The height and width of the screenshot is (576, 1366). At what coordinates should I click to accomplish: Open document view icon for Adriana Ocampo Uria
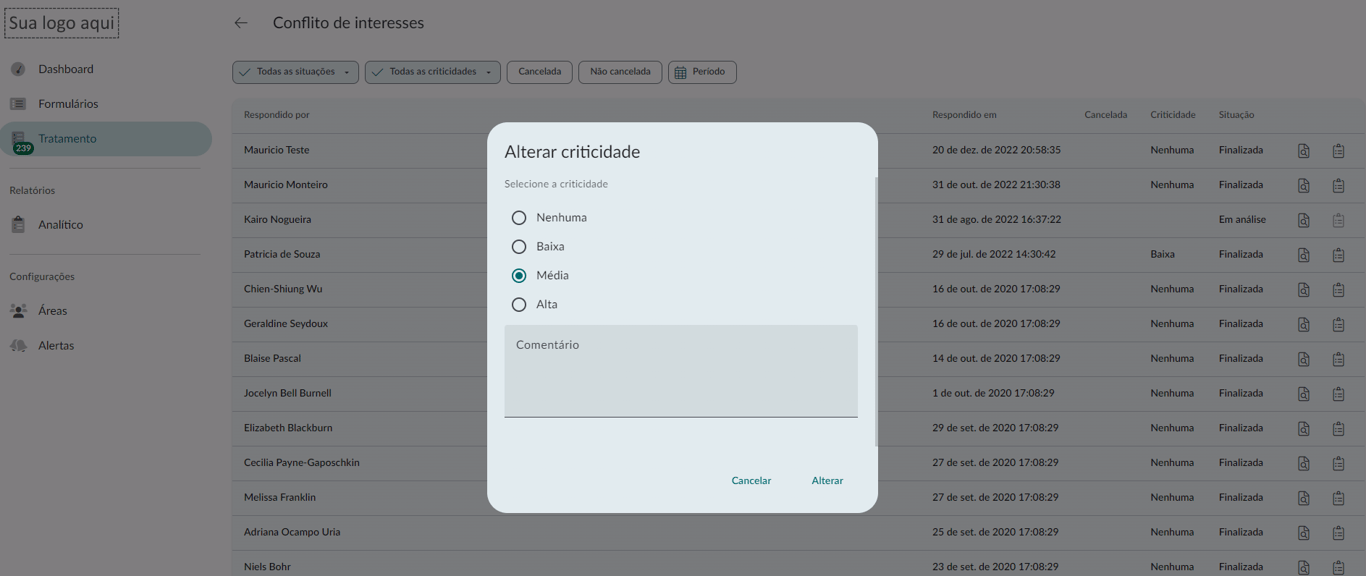click(1304, 533)
